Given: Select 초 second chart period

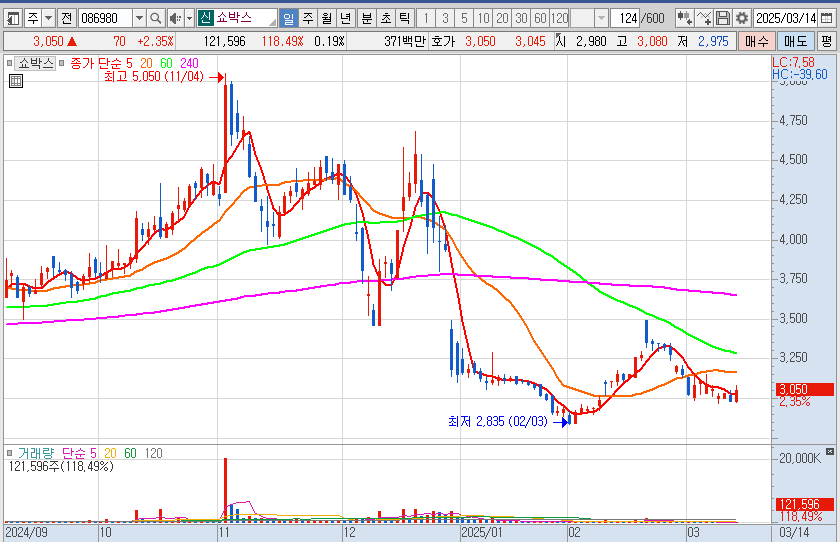Looking at the screenshot, I should (386, 19).
